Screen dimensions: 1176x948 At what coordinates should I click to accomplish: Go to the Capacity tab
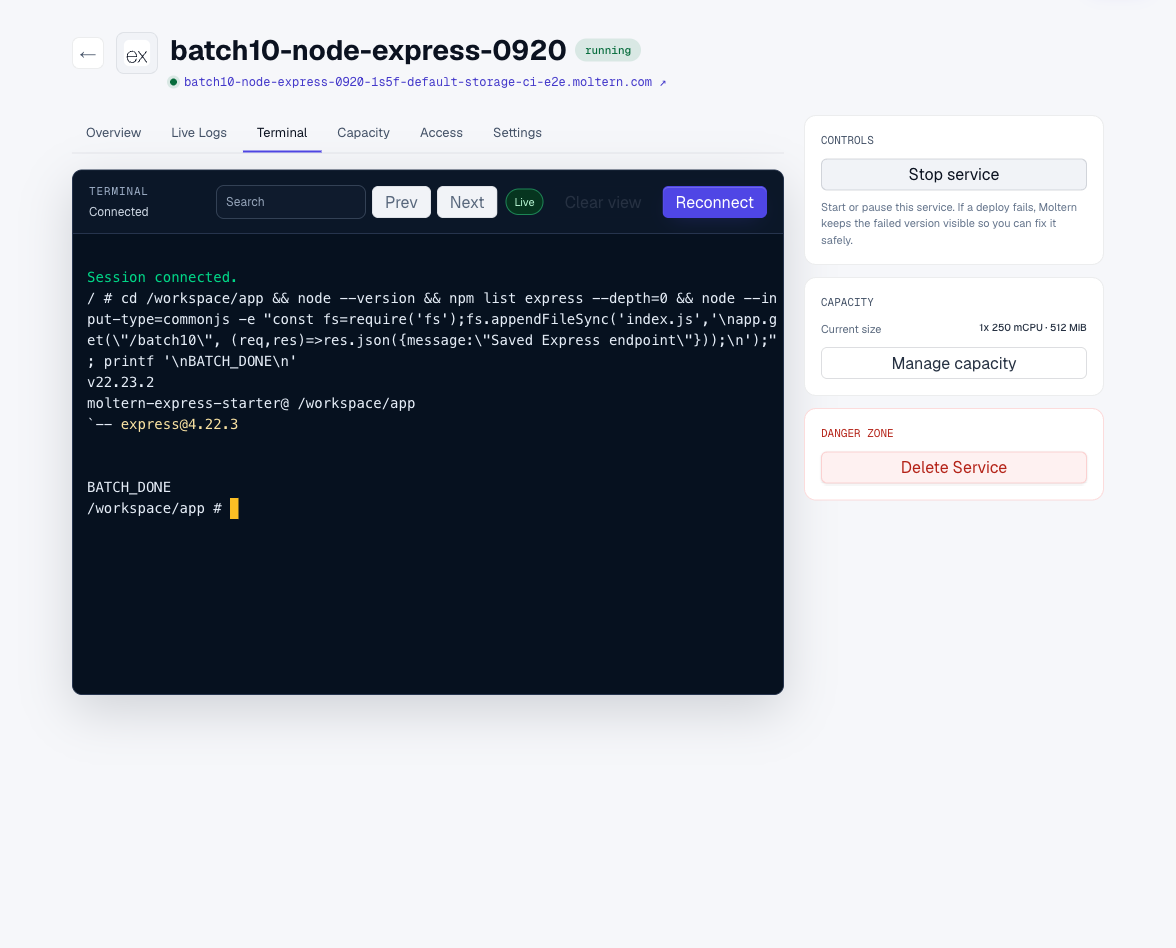click(363, 133)
